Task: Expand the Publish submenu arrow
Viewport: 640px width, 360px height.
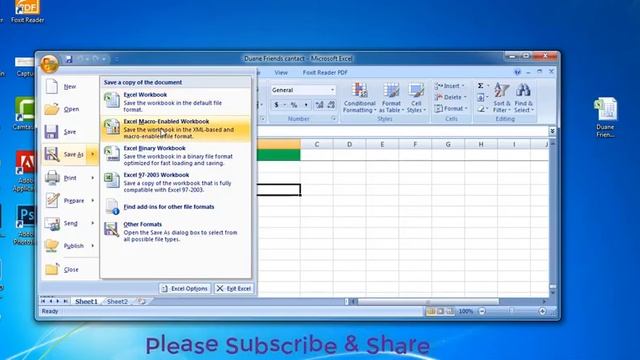Action: click(x=93, y=246)
